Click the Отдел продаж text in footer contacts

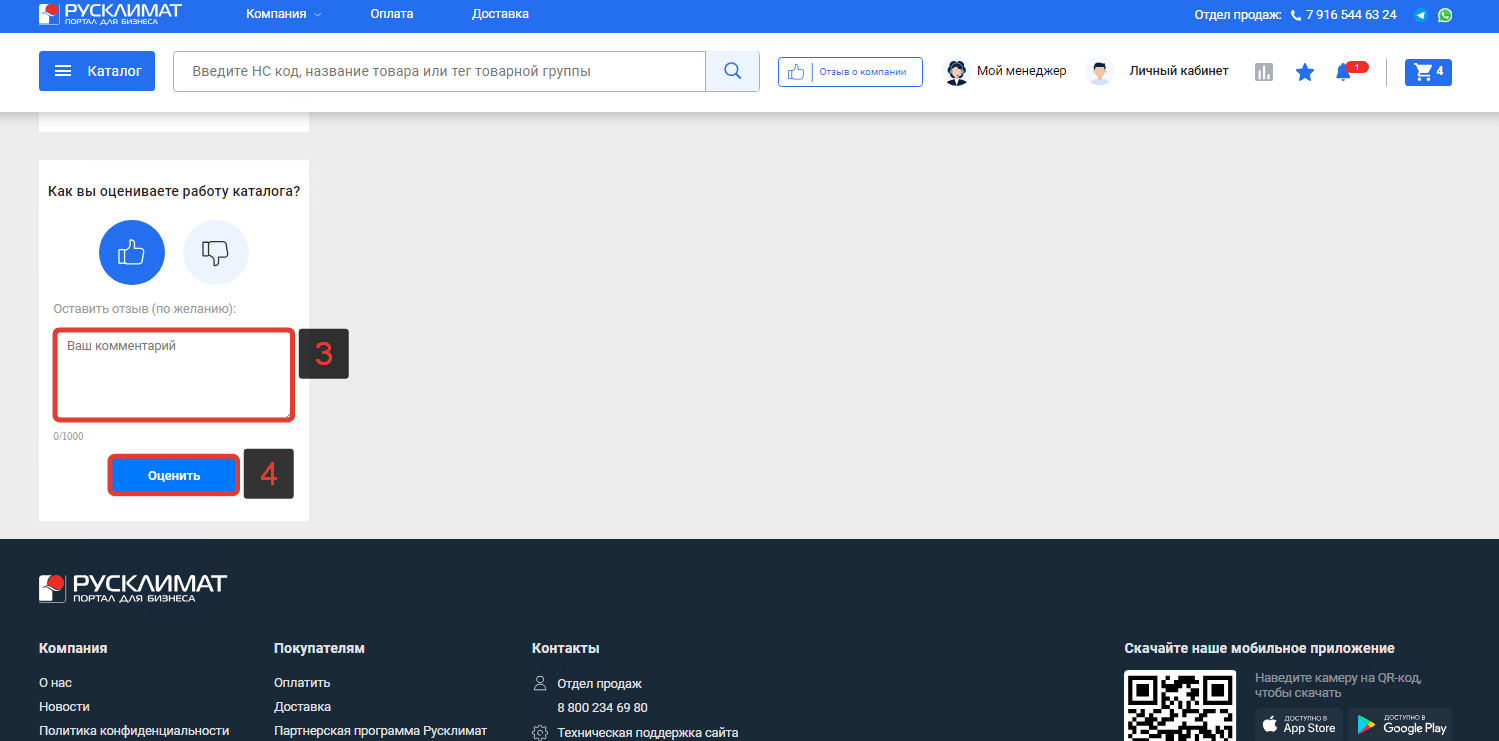(x=600, y=684)
